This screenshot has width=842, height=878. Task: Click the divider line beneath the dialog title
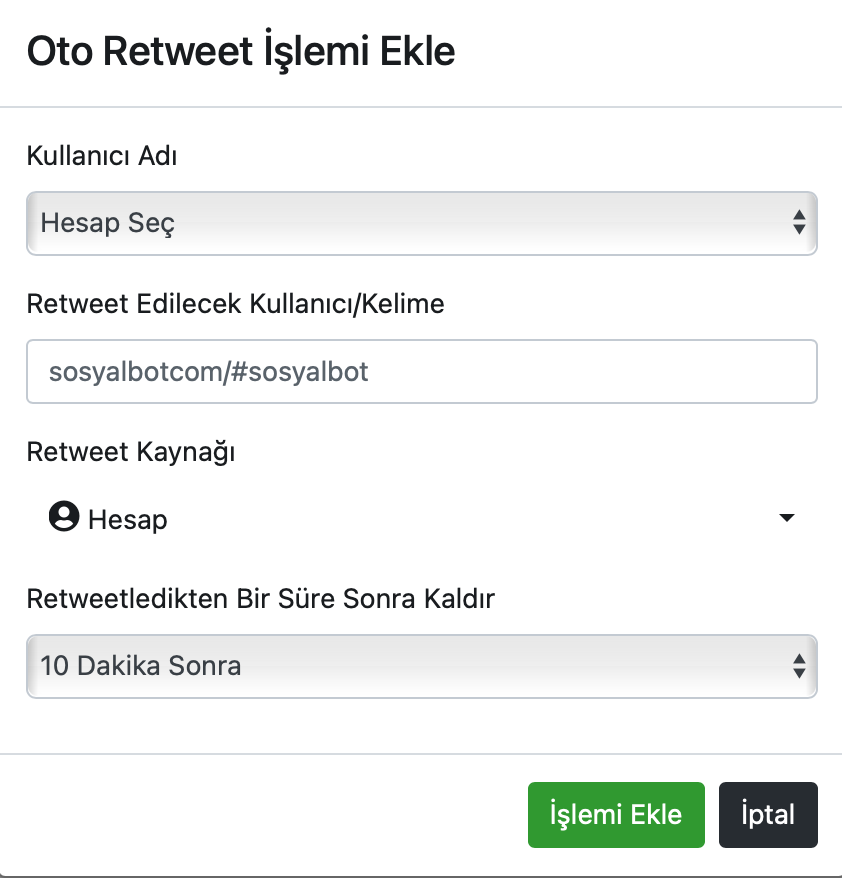click(x=421, y=106)
